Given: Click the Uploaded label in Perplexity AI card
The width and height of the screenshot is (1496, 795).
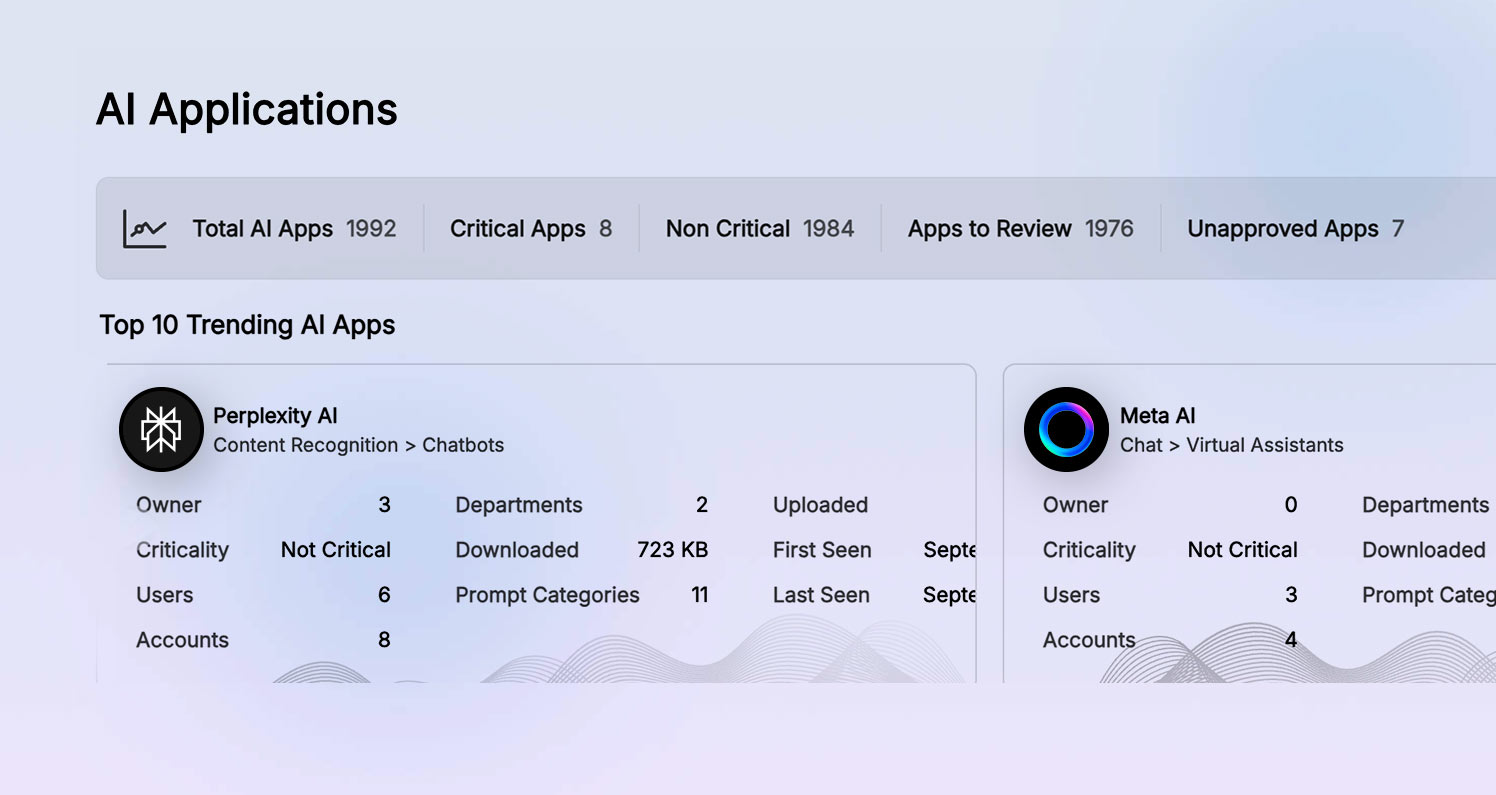Looking at the screenshot, I should pos(820,505).
